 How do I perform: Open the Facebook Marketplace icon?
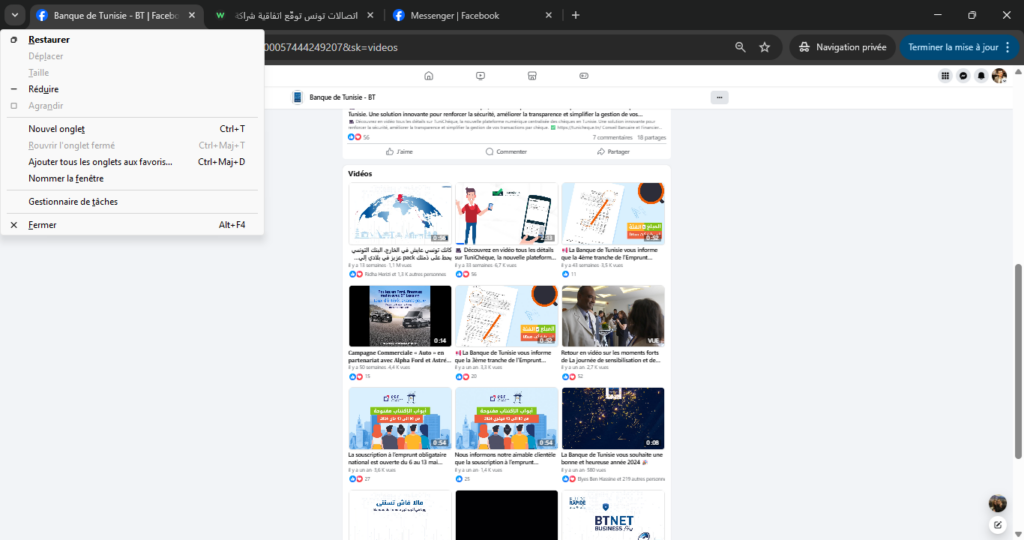point(533,76)
